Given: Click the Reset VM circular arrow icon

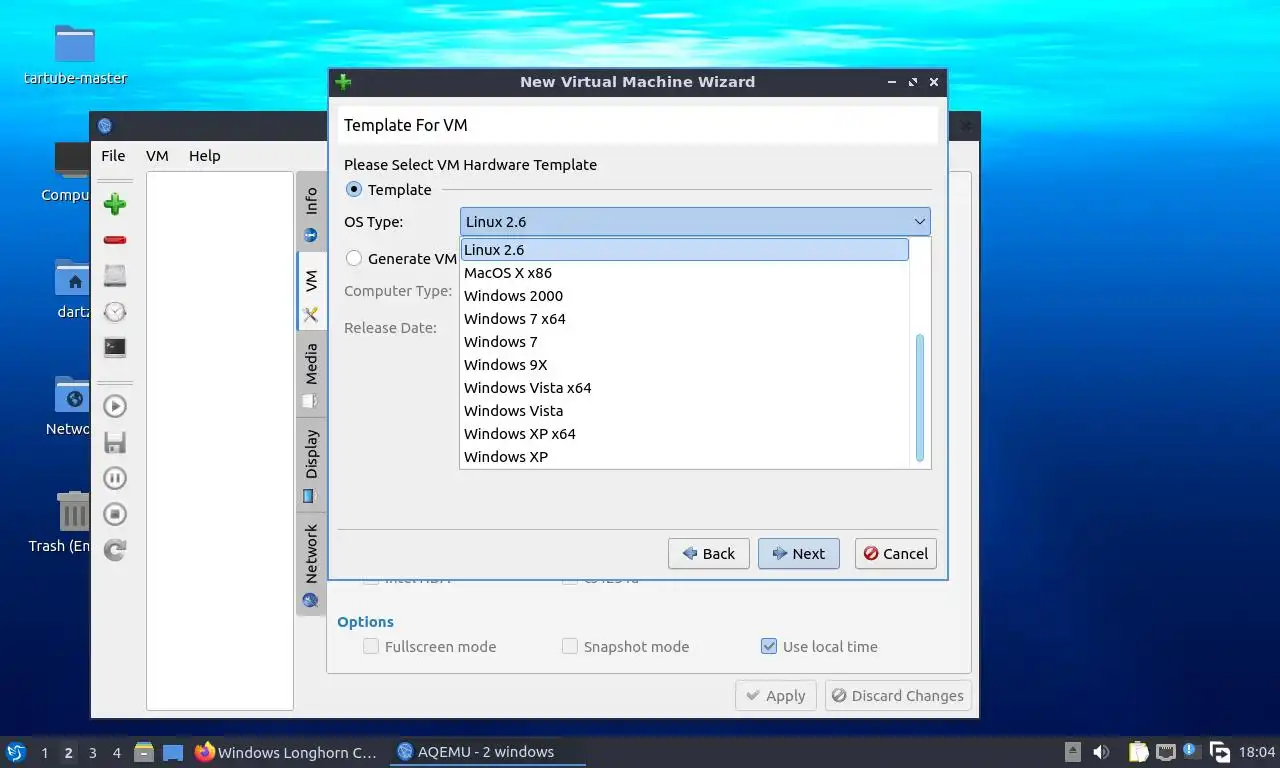Looking at the screenshot, I should tap(115, 549).
